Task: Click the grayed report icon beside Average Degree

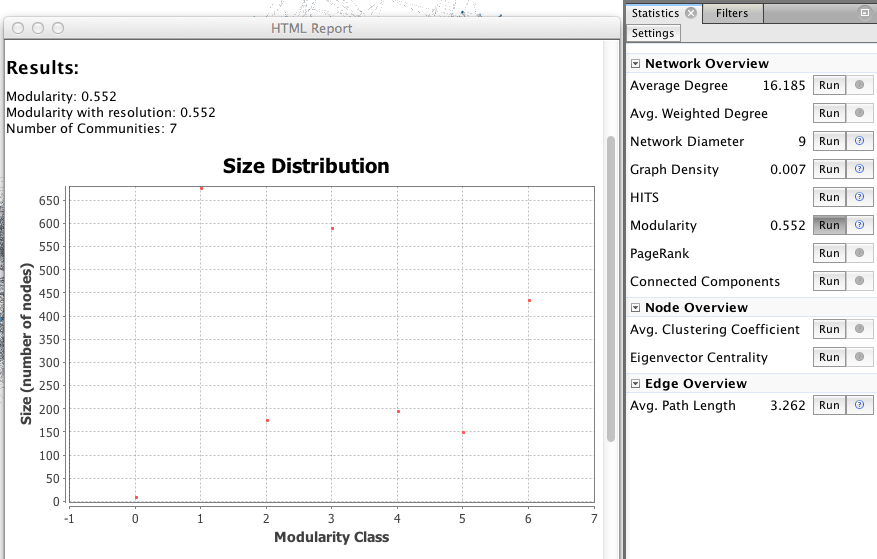Action: [859, 85]
